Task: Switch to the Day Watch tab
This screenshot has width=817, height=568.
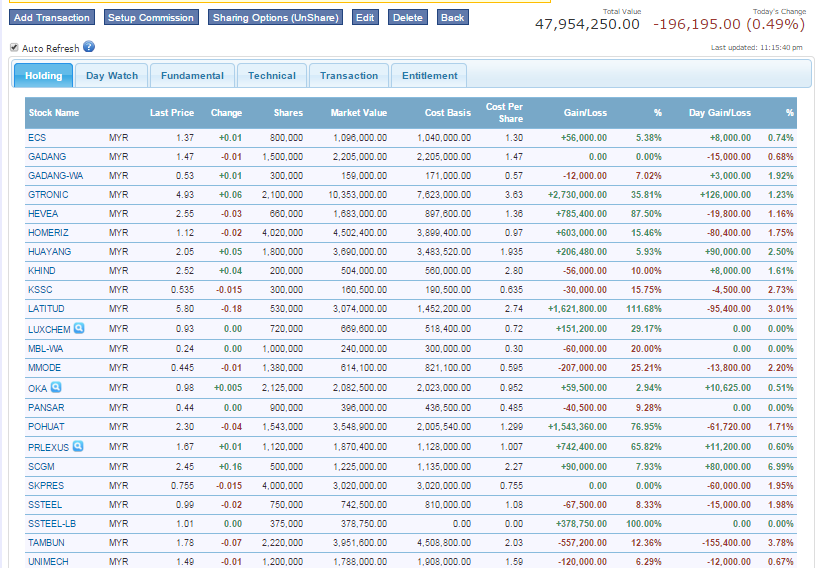Action: pyautogui.click(x=112, y=76)
